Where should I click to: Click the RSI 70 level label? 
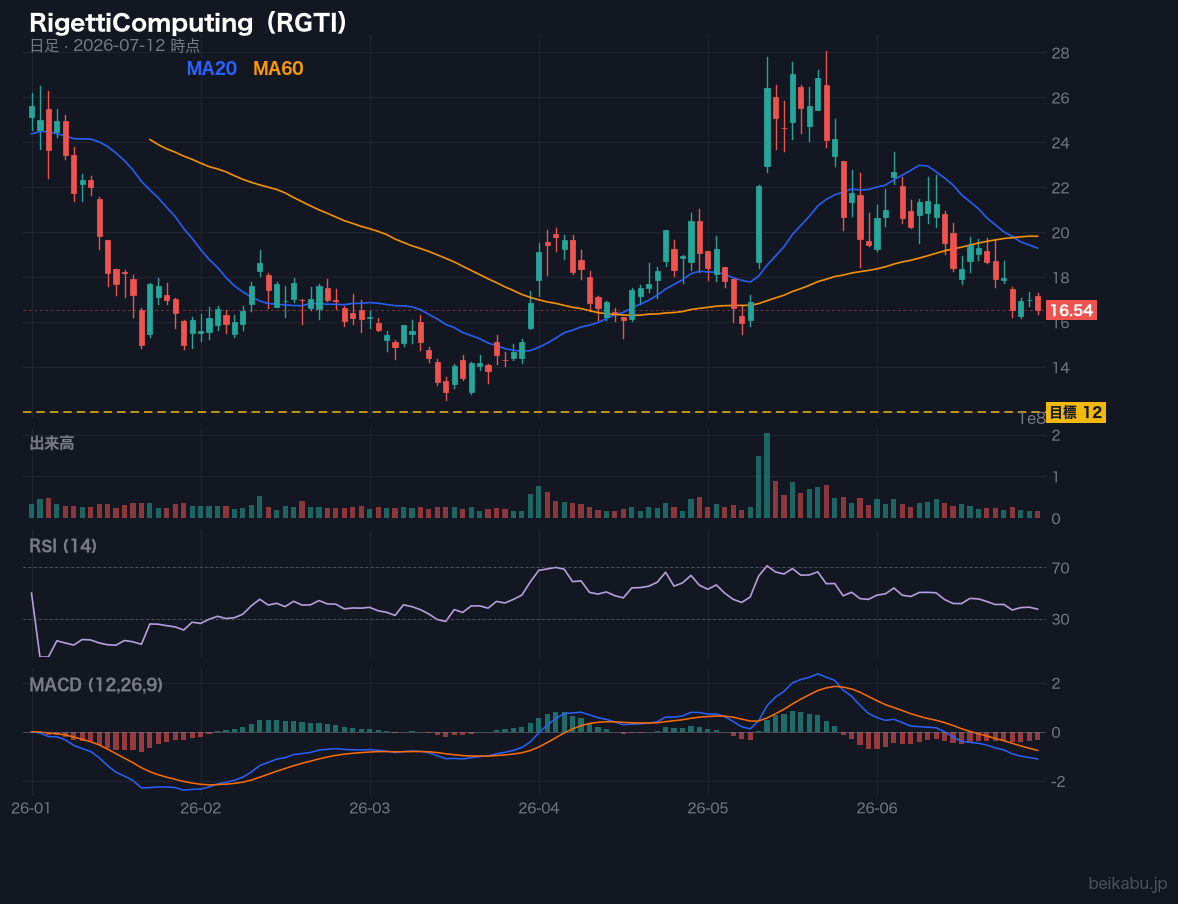(x=1060, y=568)
